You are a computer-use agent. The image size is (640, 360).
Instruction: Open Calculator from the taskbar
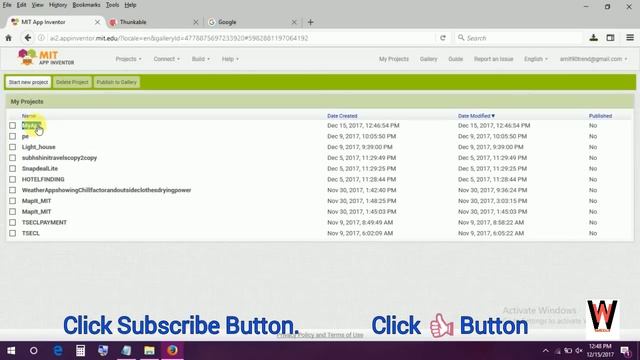(80, 350)
